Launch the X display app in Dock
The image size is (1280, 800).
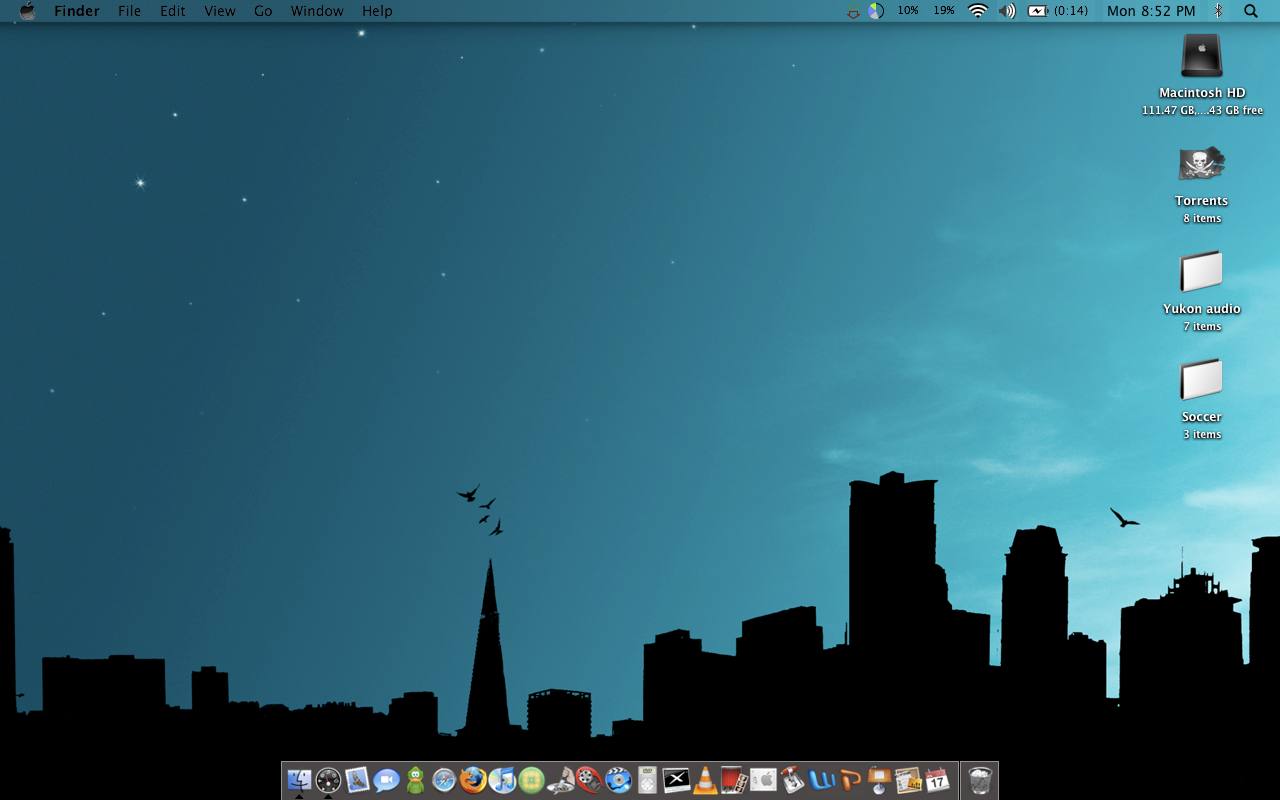(x=676, y=780)
